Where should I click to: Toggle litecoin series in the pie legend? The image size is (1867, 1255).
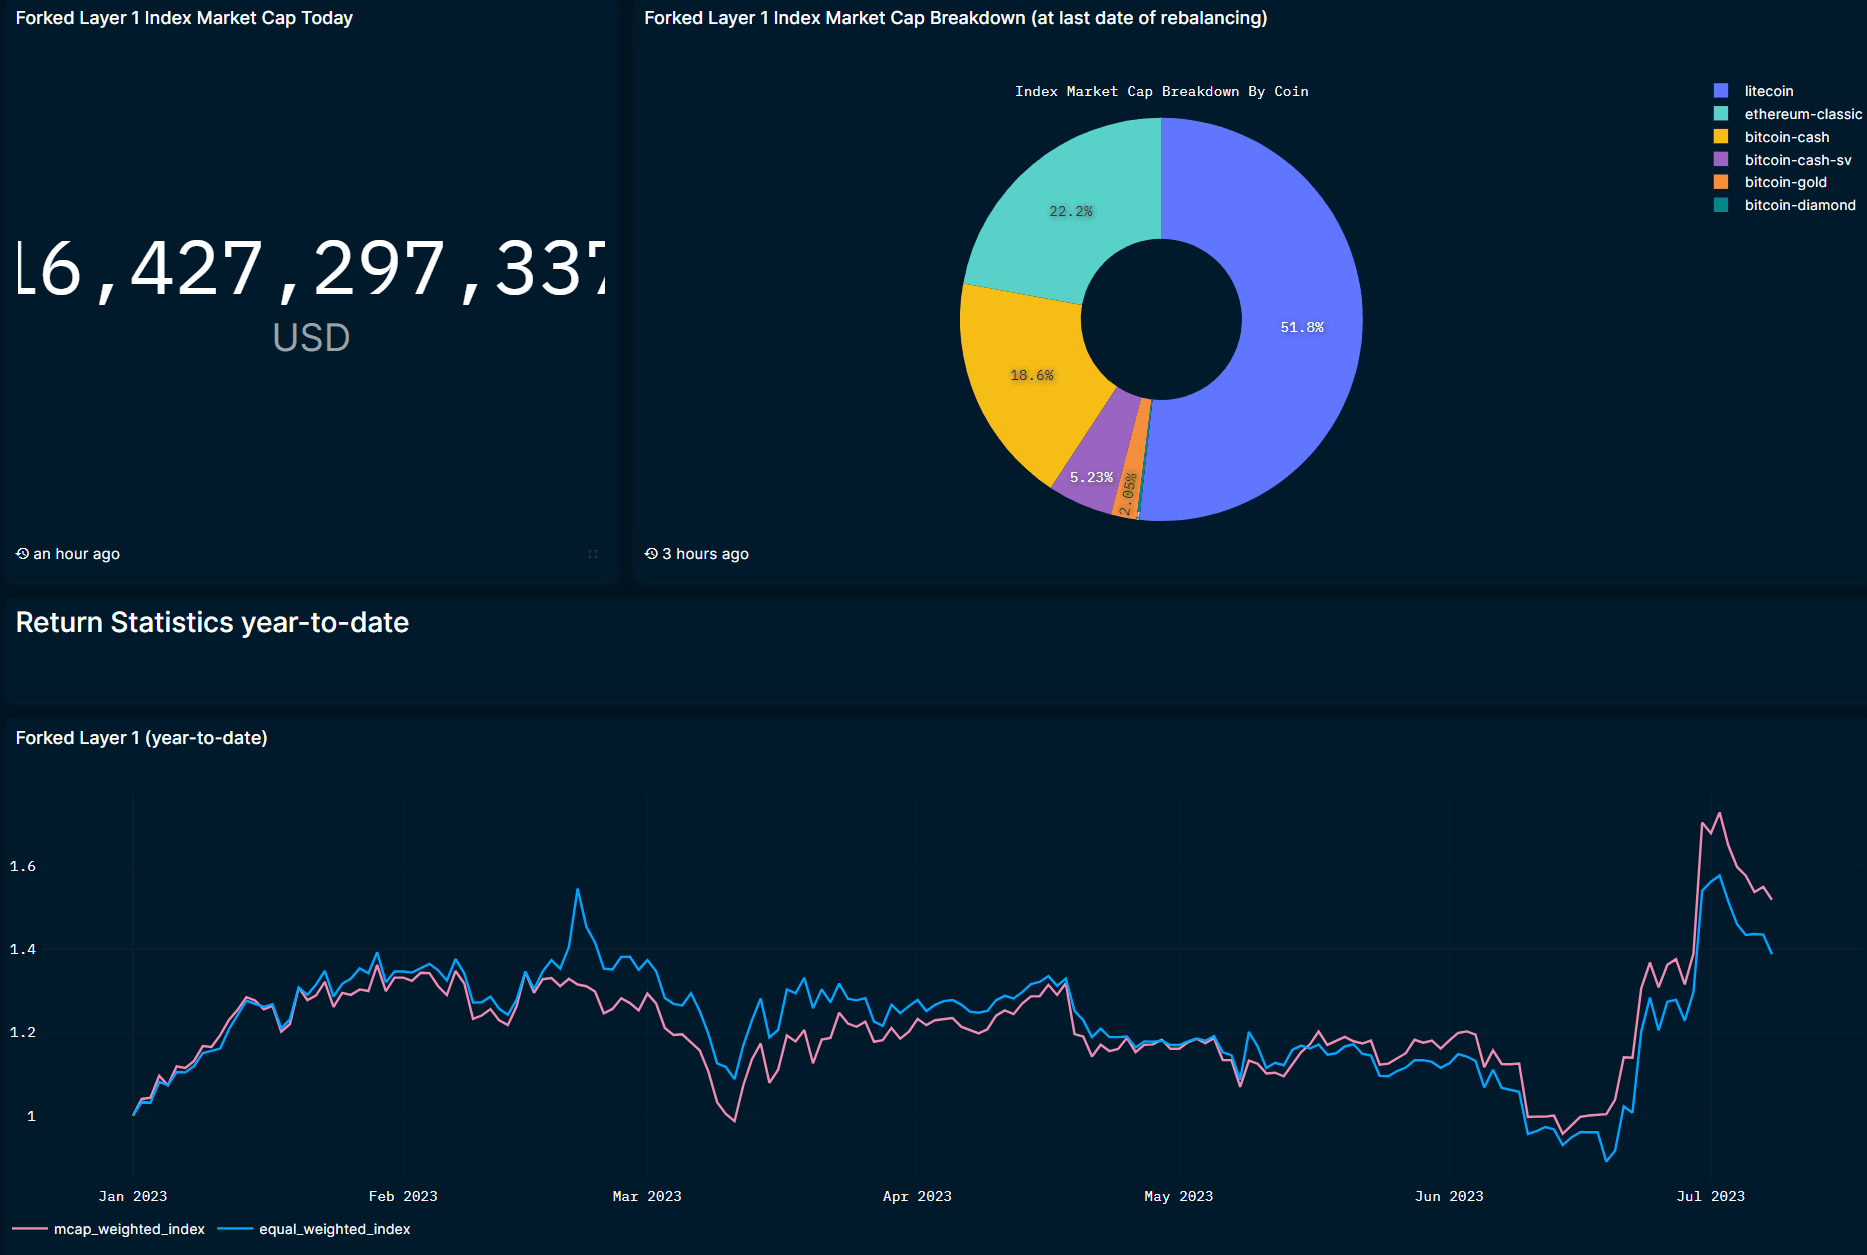[1768, 91]
